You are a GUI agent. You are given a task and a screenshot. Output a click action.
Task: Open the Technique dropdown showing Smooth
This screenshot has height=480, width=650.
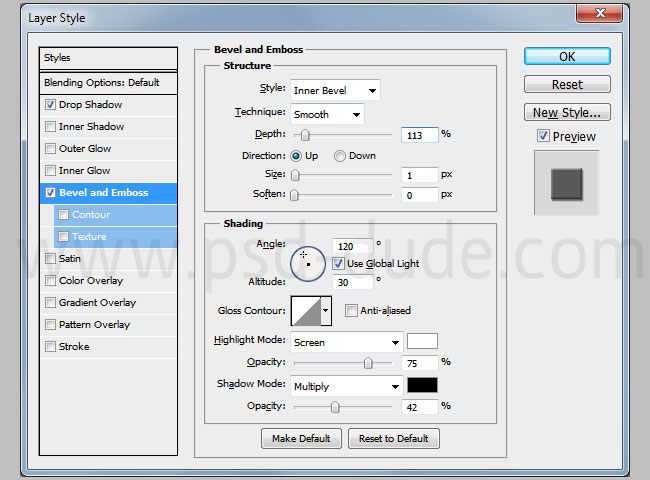pyautogui.click(x=327, y=114)
